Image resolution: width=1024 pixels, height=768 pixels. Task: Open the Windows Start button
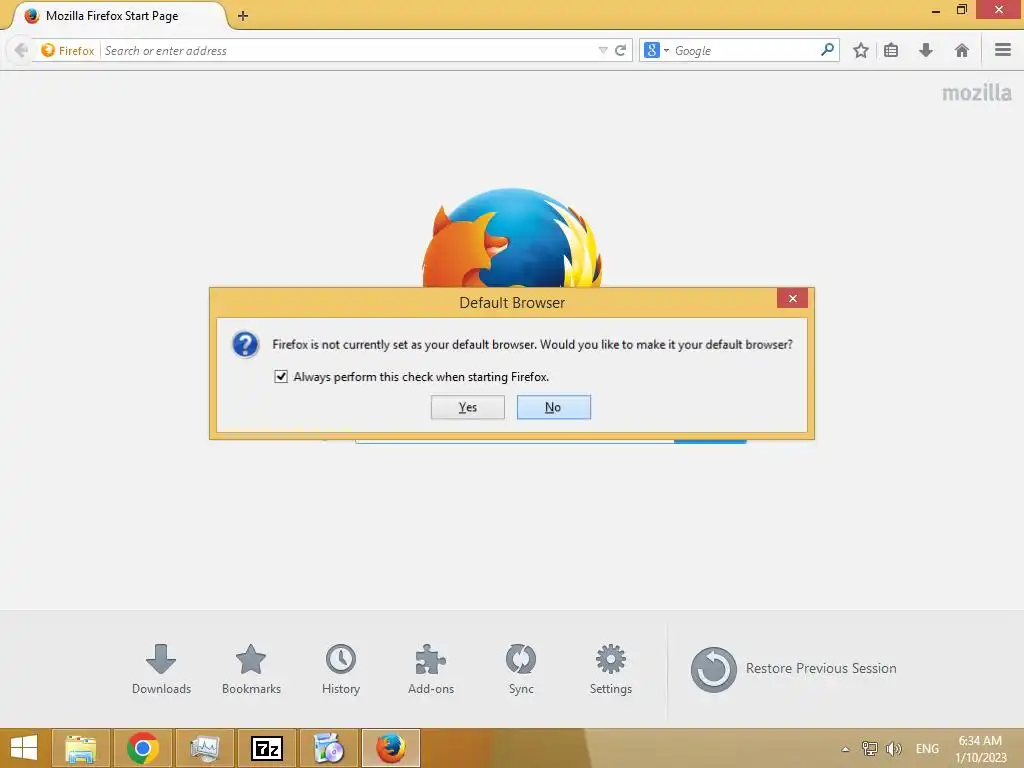pyautogui.click(x=24, y=748)
